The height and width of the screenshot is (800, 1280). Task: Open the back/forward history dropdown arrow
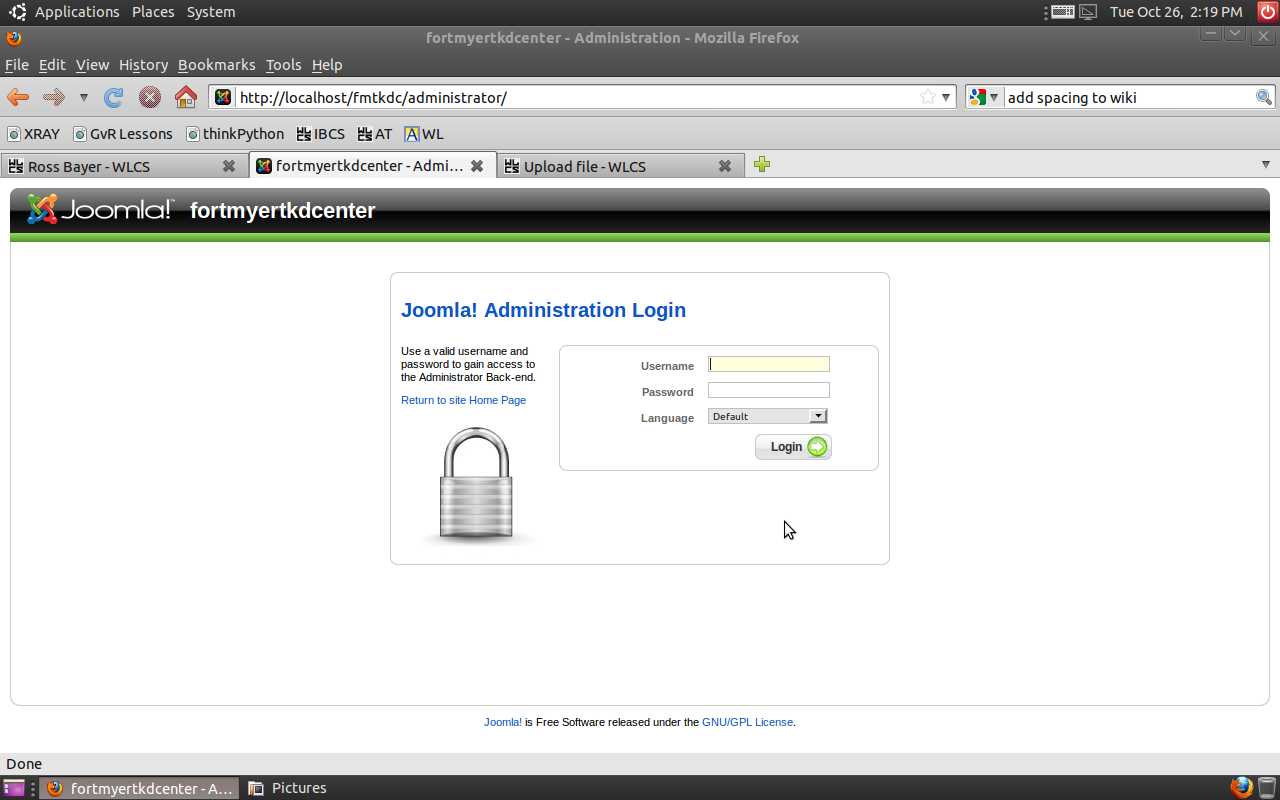tap(84, 97)
